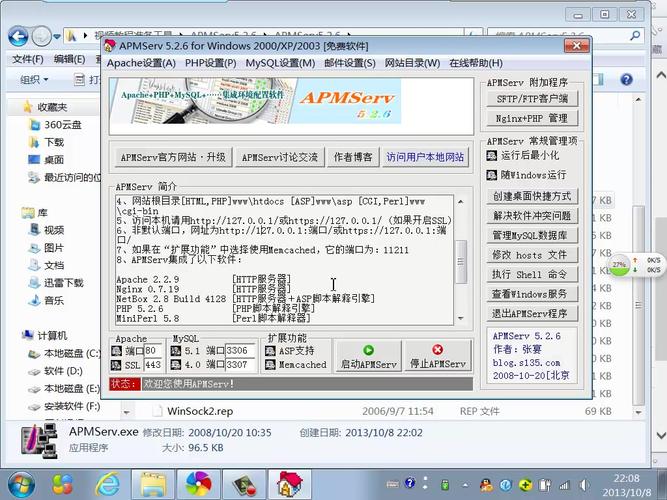Viewport: 667px width, 500px height.
Task: Click Explorer search magnifier icon
Action: [x=636, y=35]
